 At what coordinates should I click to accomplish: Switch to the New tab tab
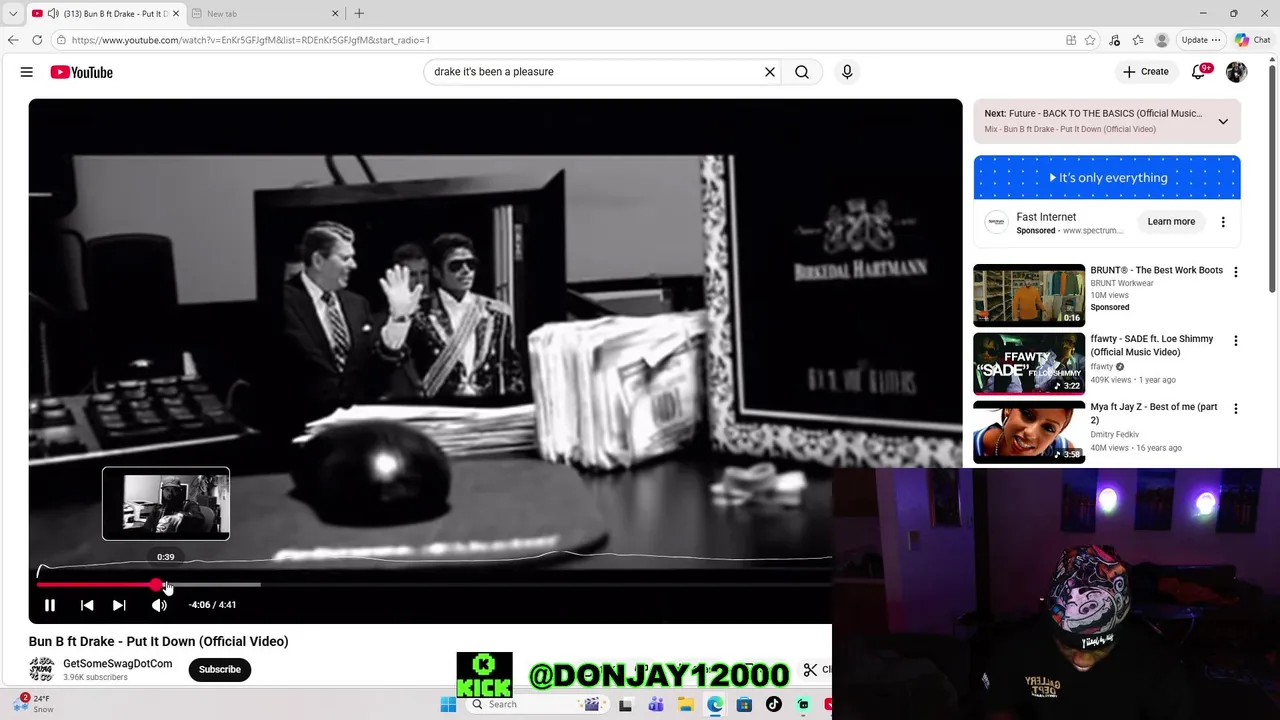coord(265,14)
